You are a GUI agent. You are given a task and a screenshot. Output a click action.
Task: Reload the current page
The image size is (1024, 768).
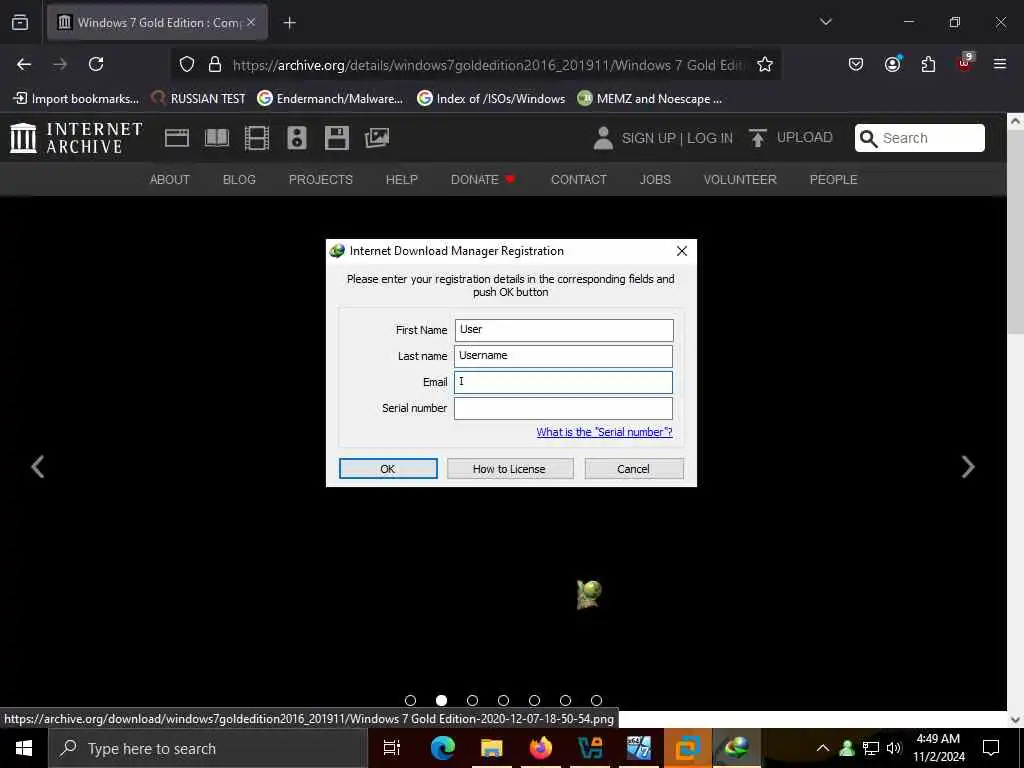tap(96, 64)
